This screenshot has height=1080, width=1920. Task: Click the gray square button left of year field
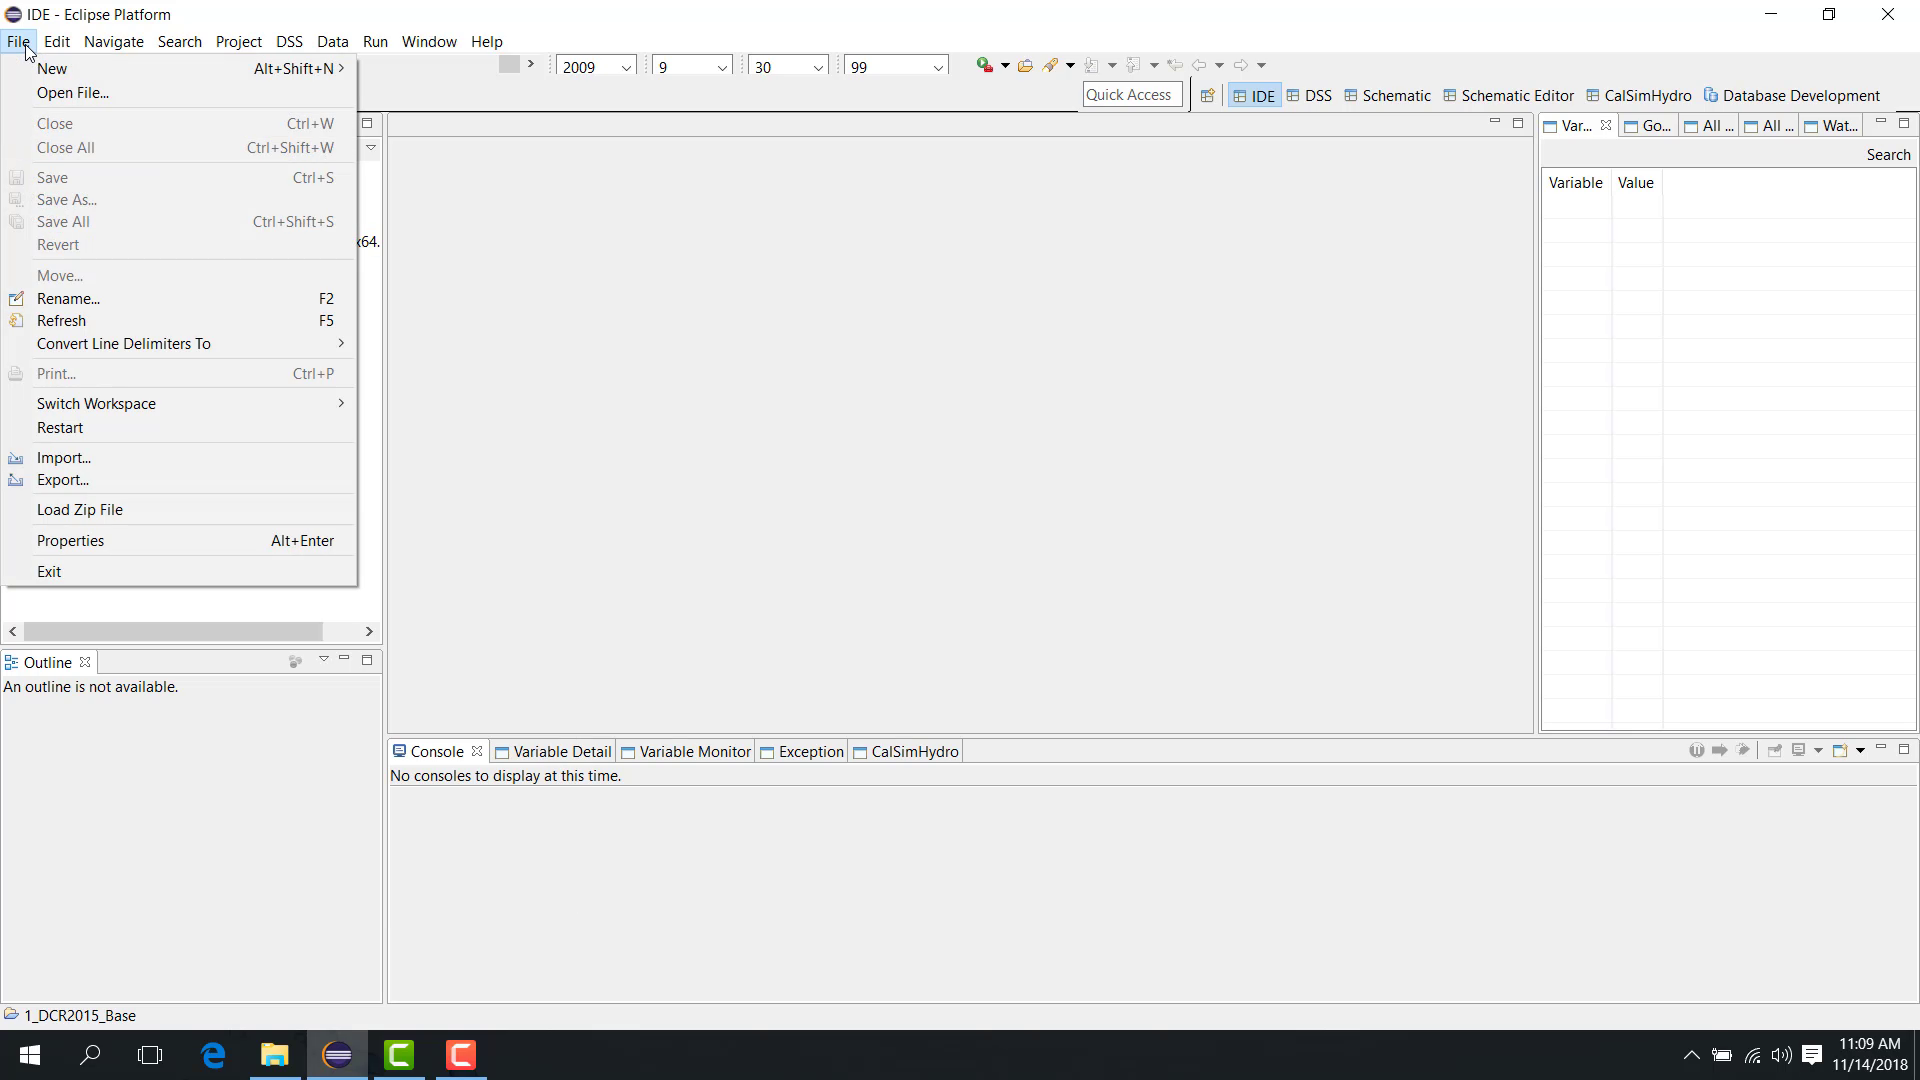pos(509,64)
